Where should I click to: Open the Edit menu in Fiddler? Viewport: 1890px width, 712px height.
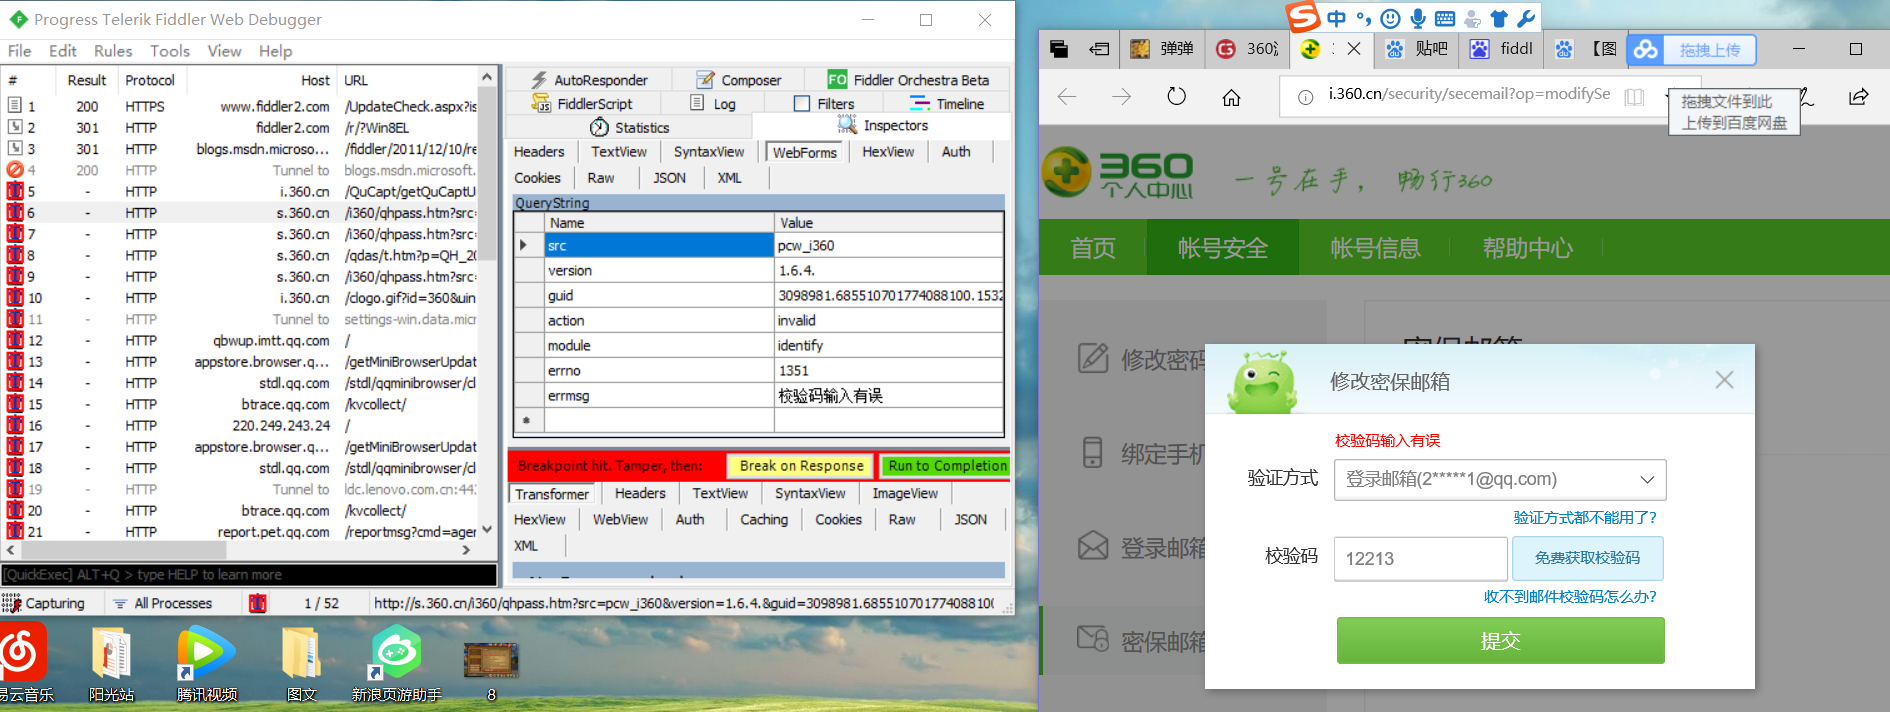click(x=62, y=51)
